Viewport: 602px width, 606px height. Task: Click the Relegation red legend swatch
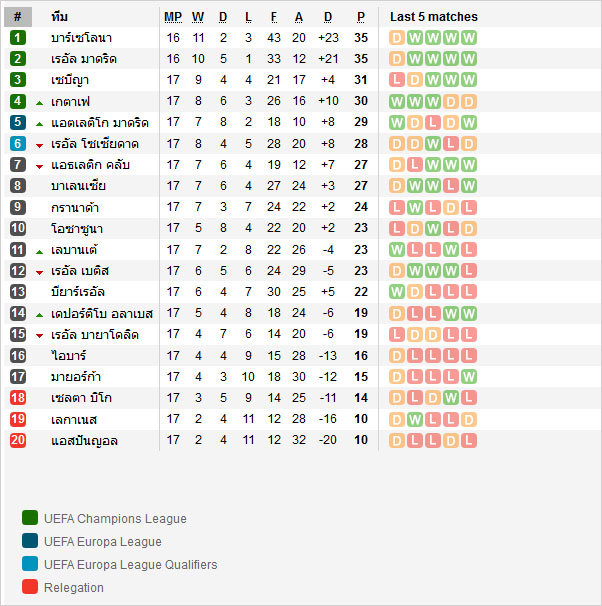tap(30, 587)
